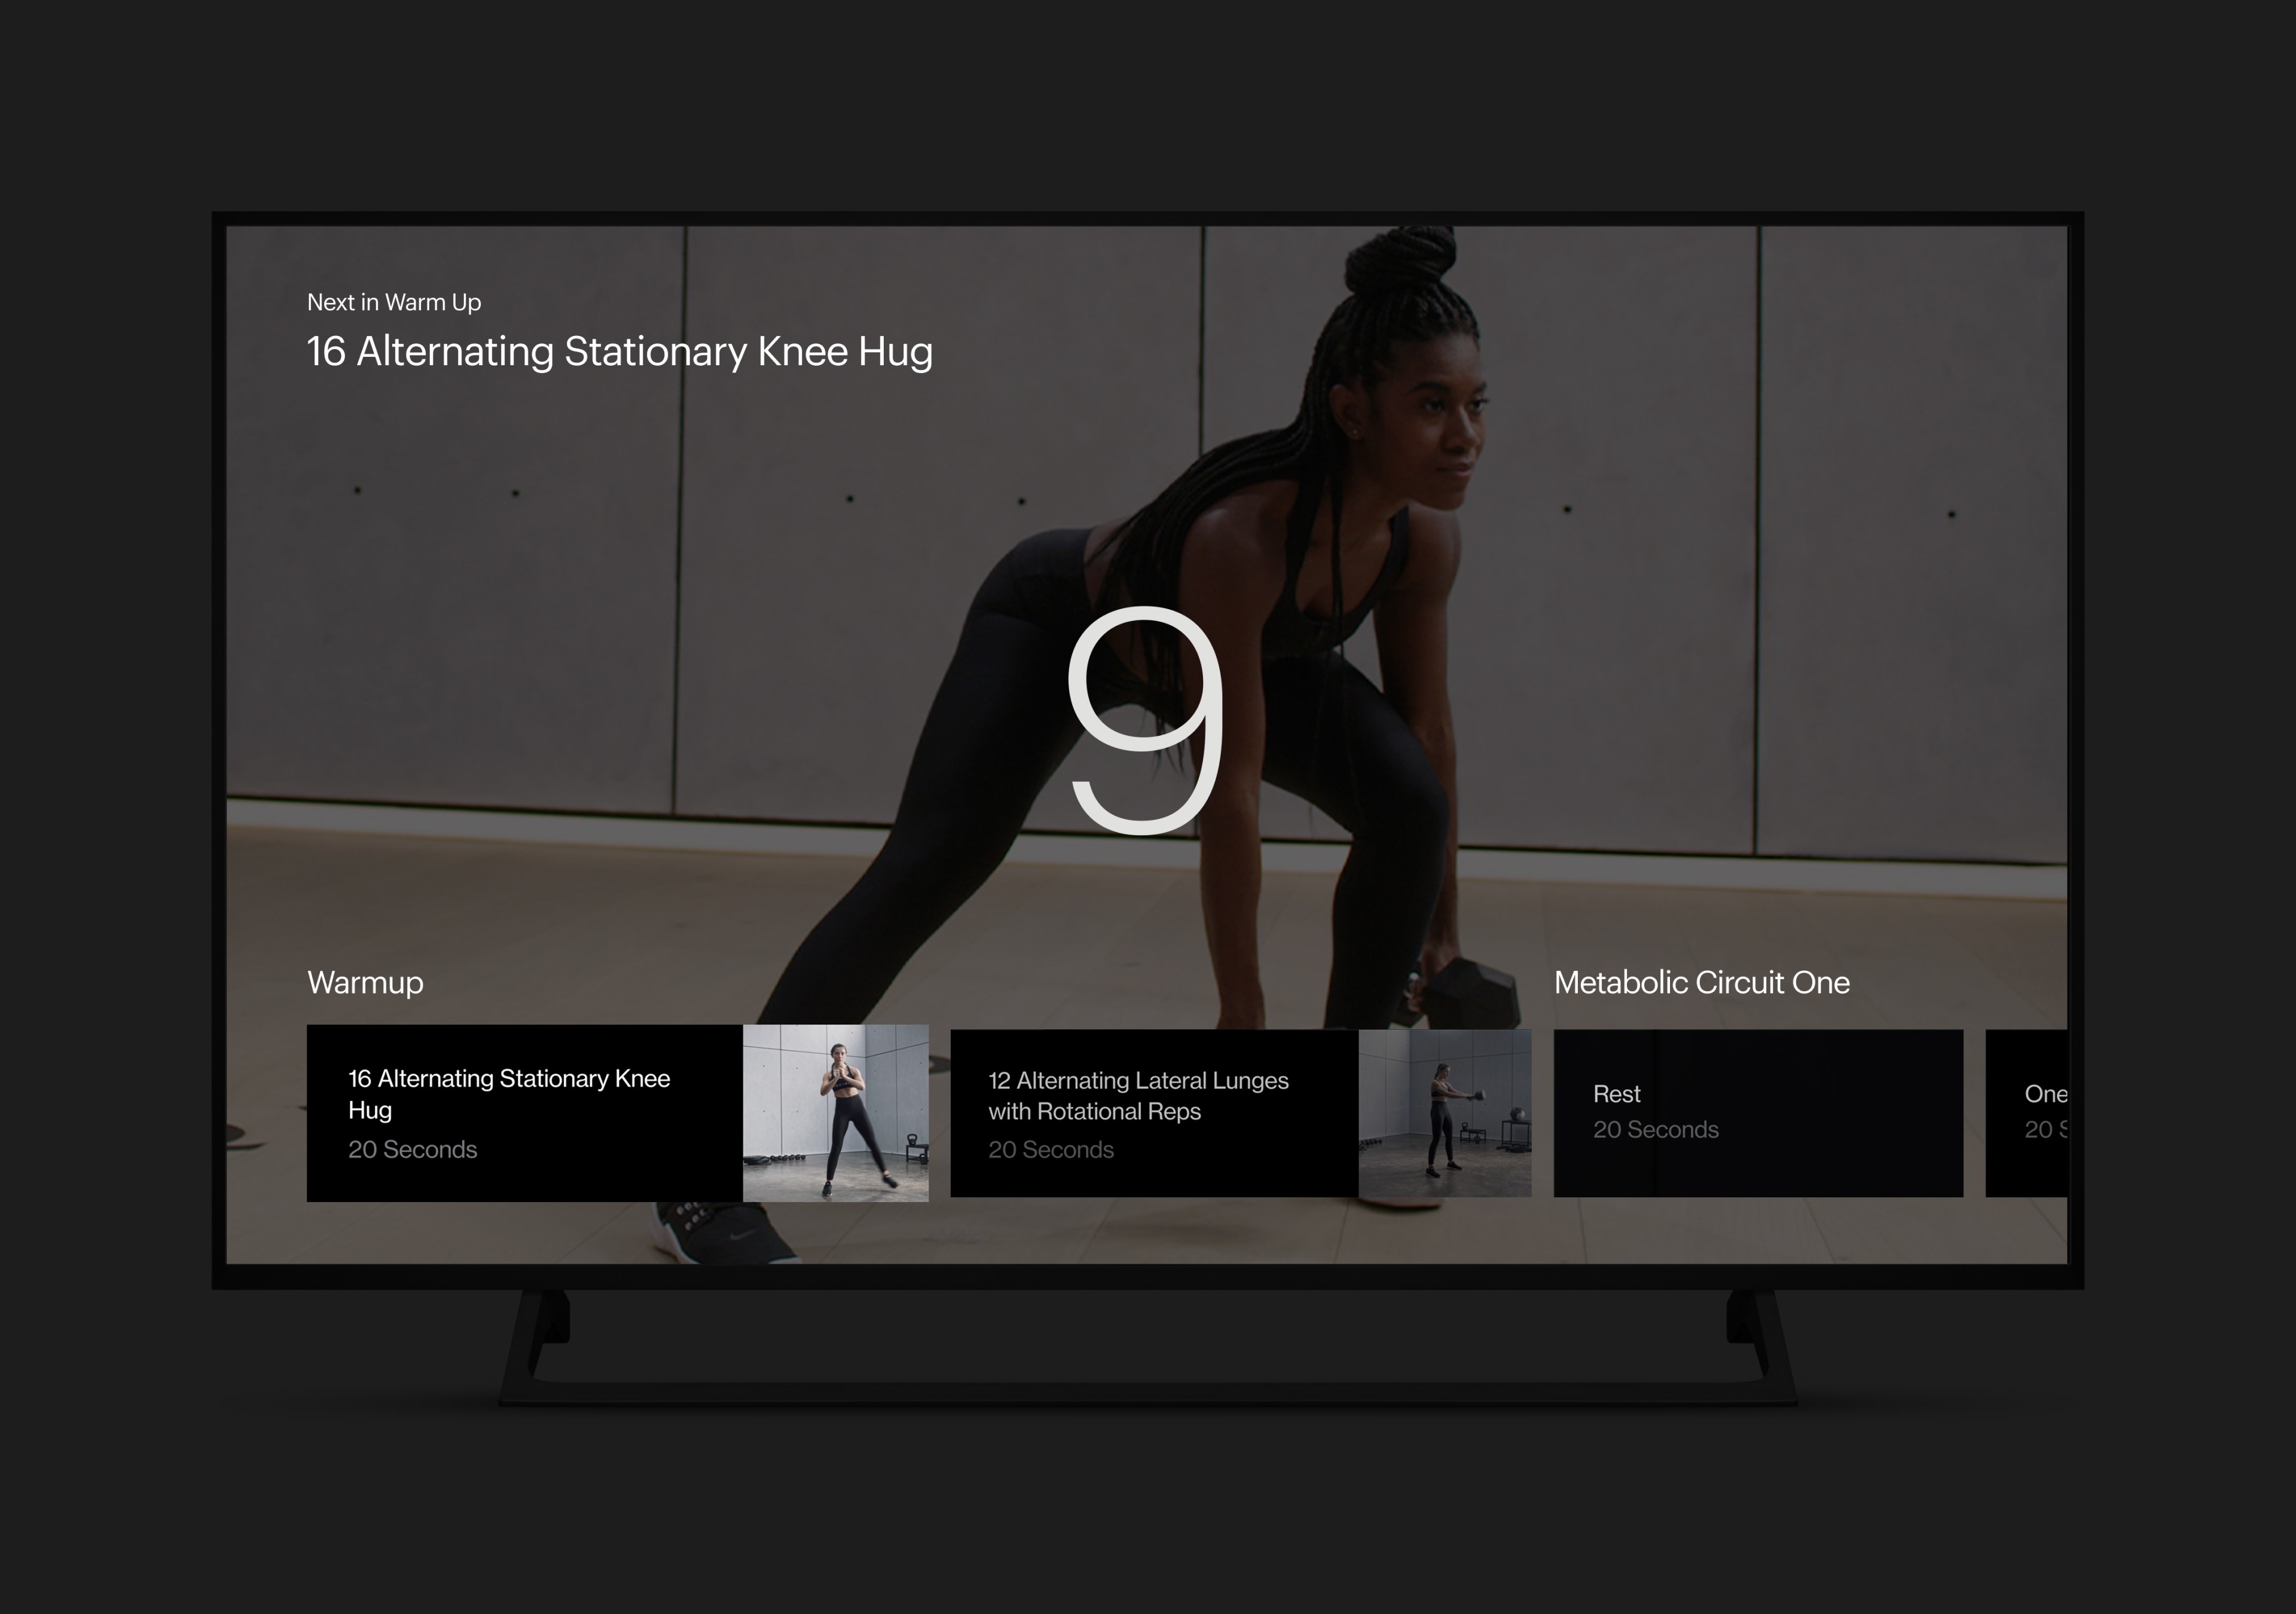This screenshot has width=2296, height=1614.
Task: Select the partially visible One card
Action: coord(2044,1093)
